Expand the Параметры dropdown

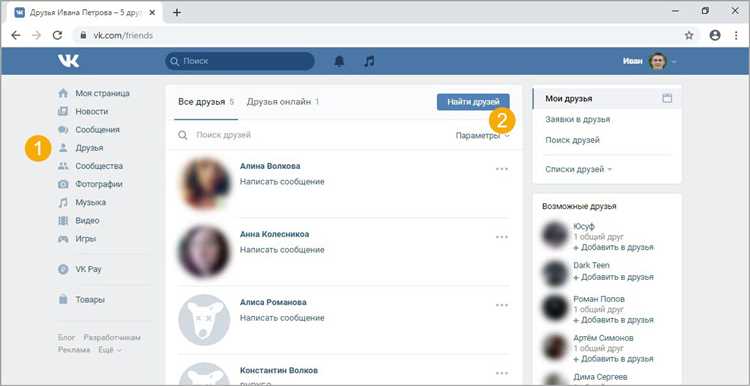click(482, 136)
